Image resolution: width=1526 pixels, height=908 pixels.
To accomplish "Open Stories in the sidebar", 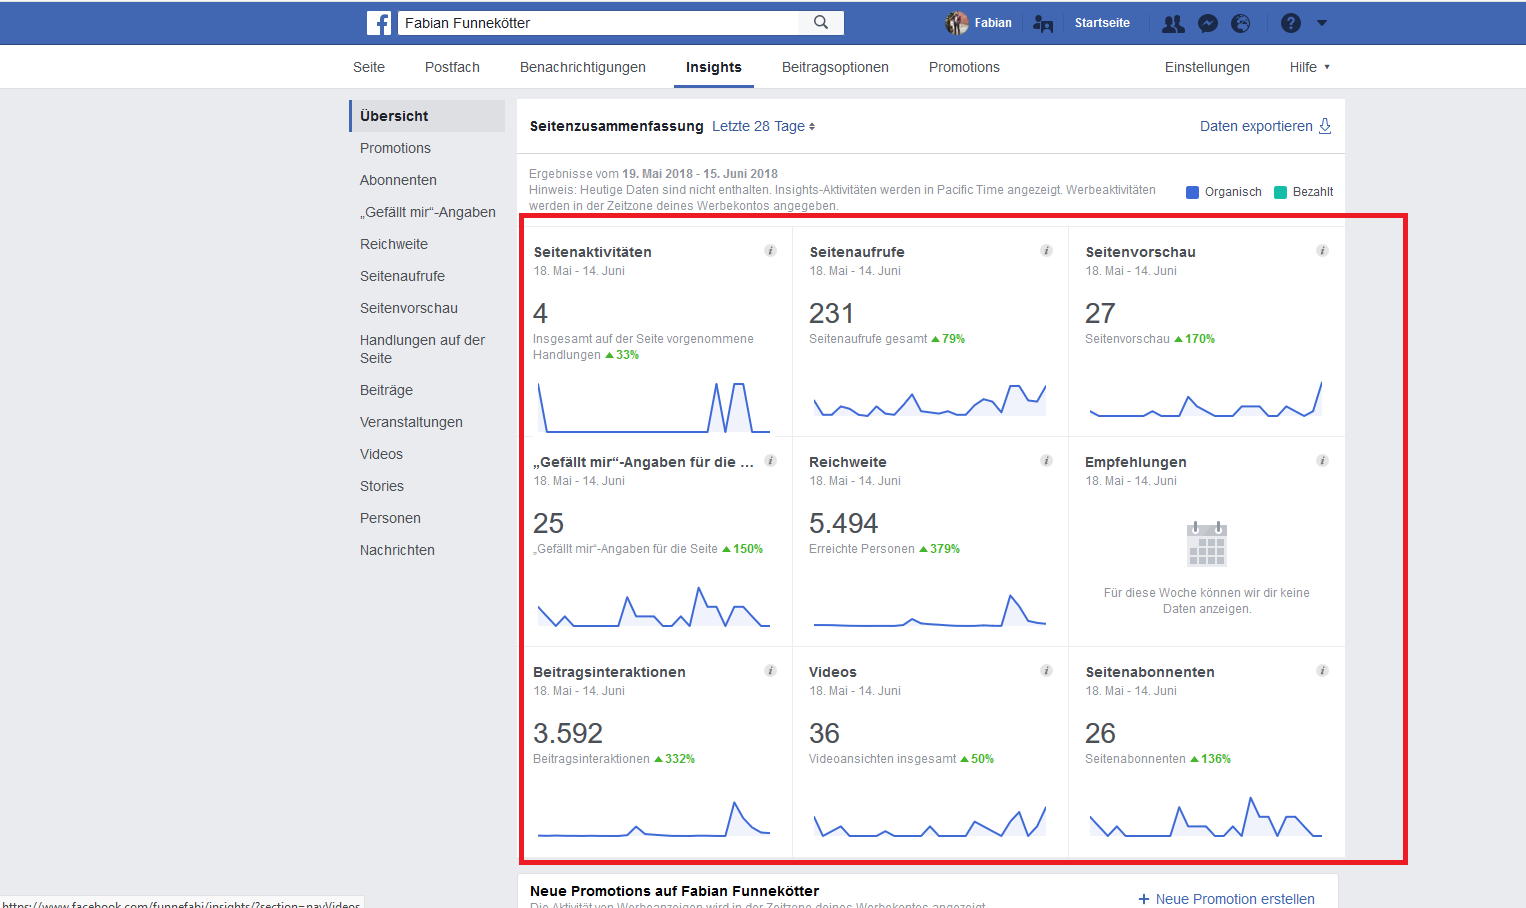I will click(x=382, y=486).
